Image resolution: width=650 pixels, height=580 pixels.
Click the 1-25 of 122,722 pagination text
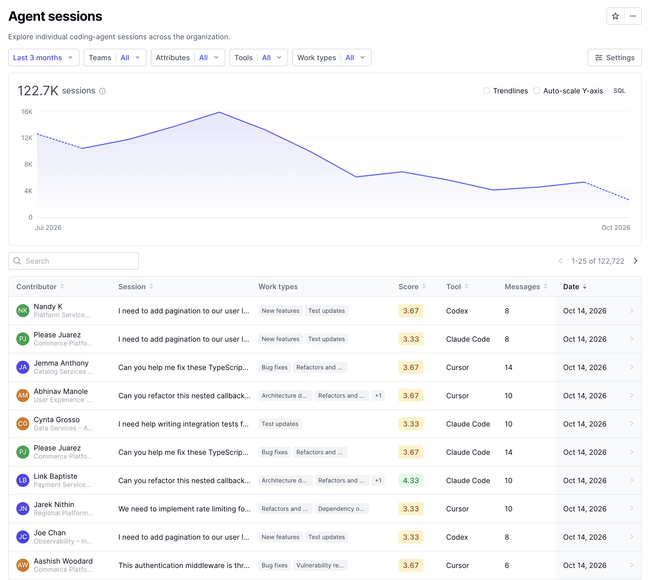coord(598,261)
